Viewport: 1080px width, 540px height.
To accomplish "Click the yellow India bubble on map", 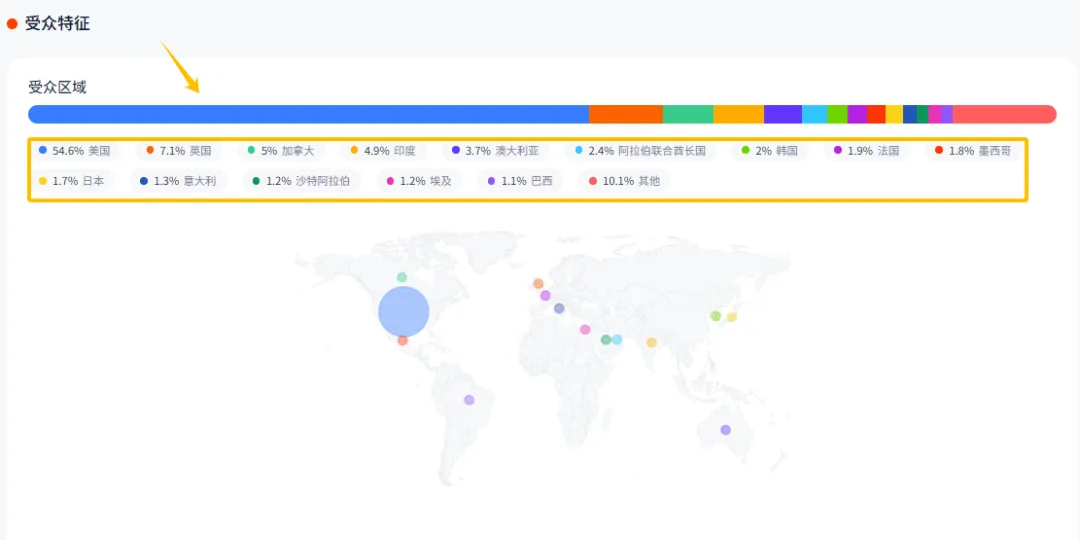I will [651, 342].
